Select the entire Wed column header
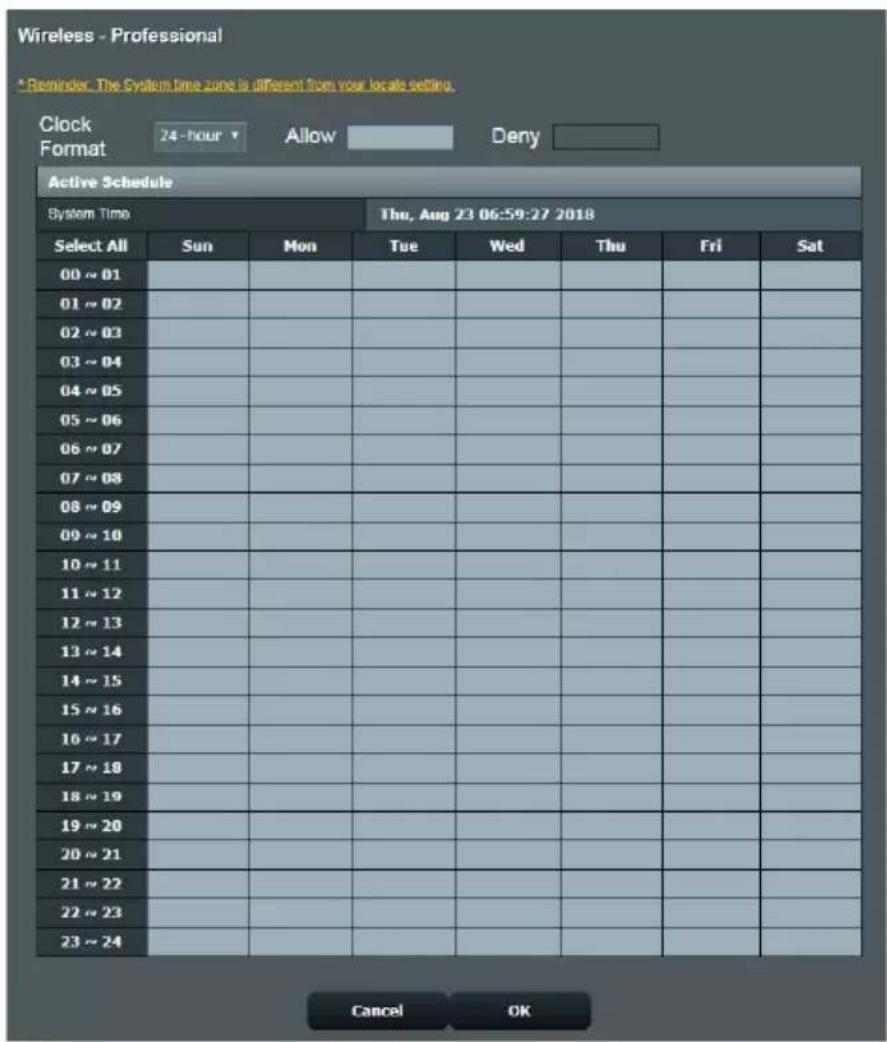The height and width of the screenshot is (1042, 887). click(x=508, y=246)
